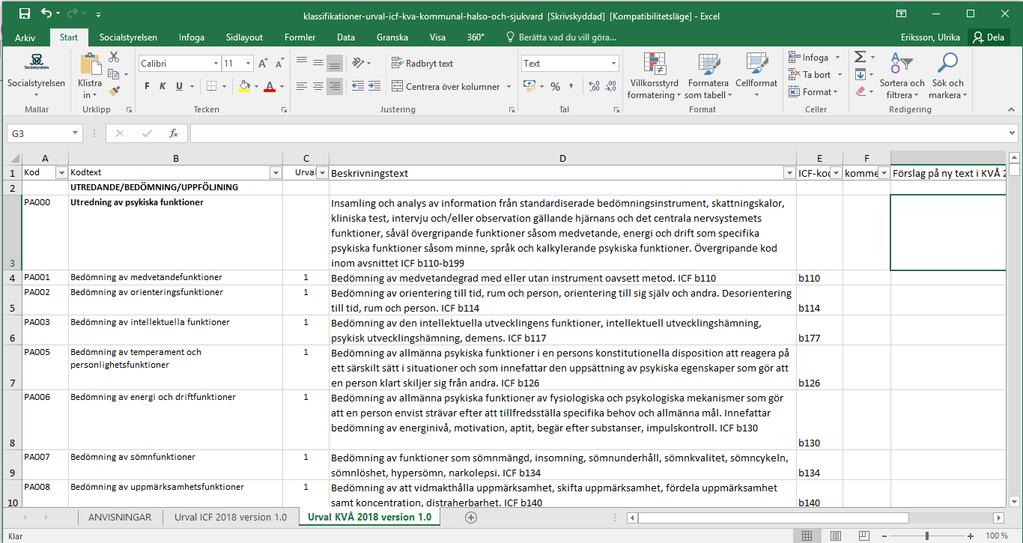Viewport: 1023px width, 543px height.
Task: Activate the format painter brush
Action: tap(114, 90)
